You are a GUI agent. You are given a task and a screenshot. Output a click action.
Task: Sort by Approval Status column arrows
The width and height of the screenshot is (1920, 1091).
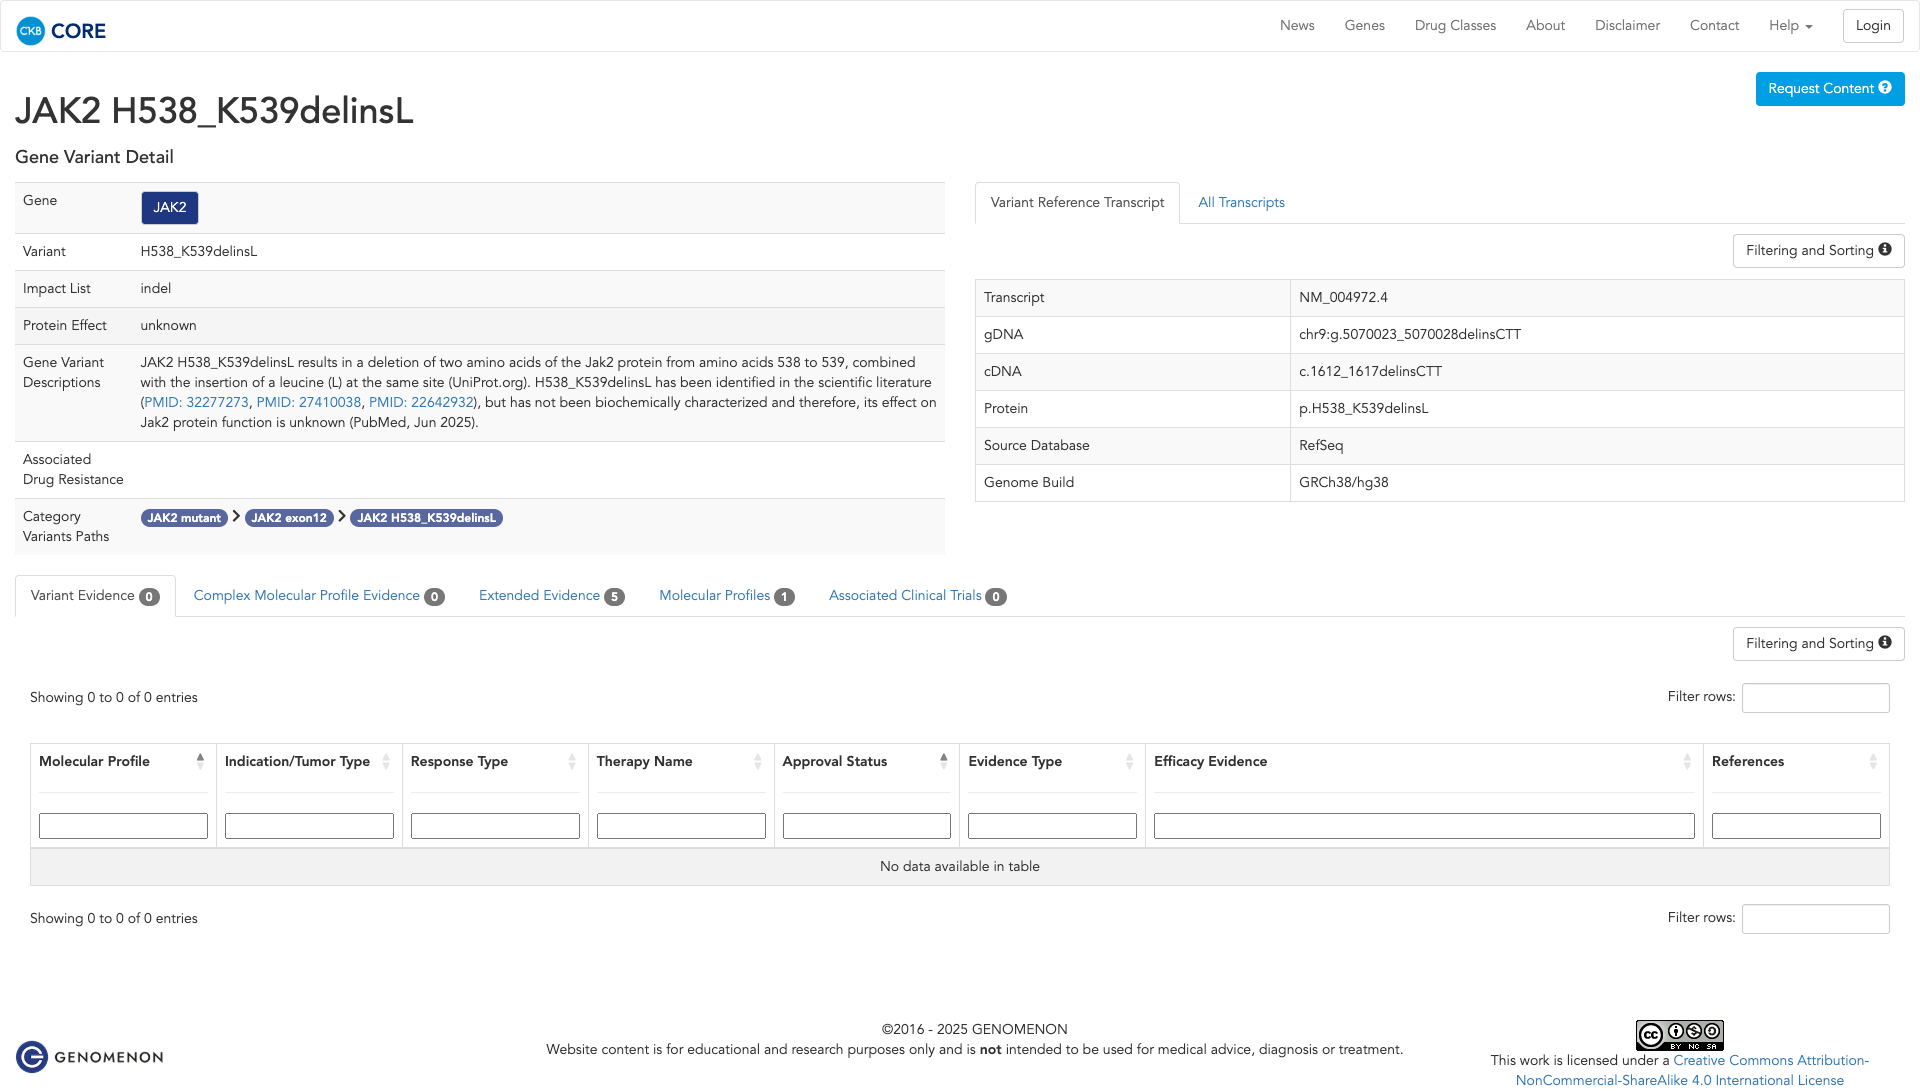click(x=943, y=761)
